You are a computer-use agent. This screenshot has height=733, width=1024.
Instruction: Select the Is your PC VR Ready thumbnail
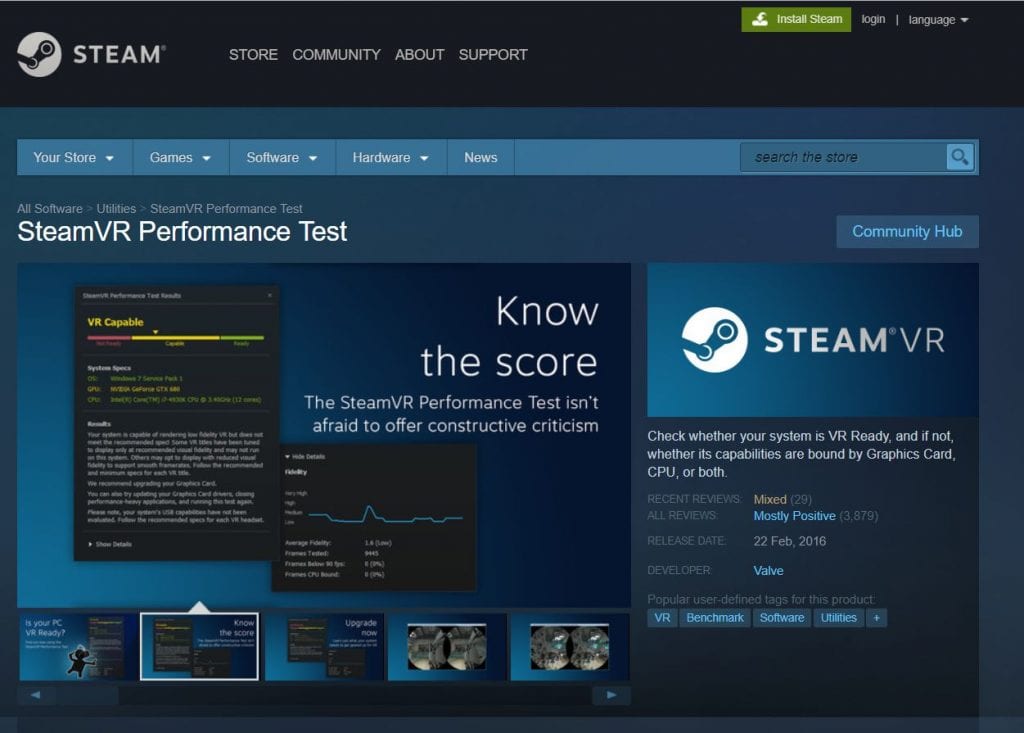[x=76, y=647]
